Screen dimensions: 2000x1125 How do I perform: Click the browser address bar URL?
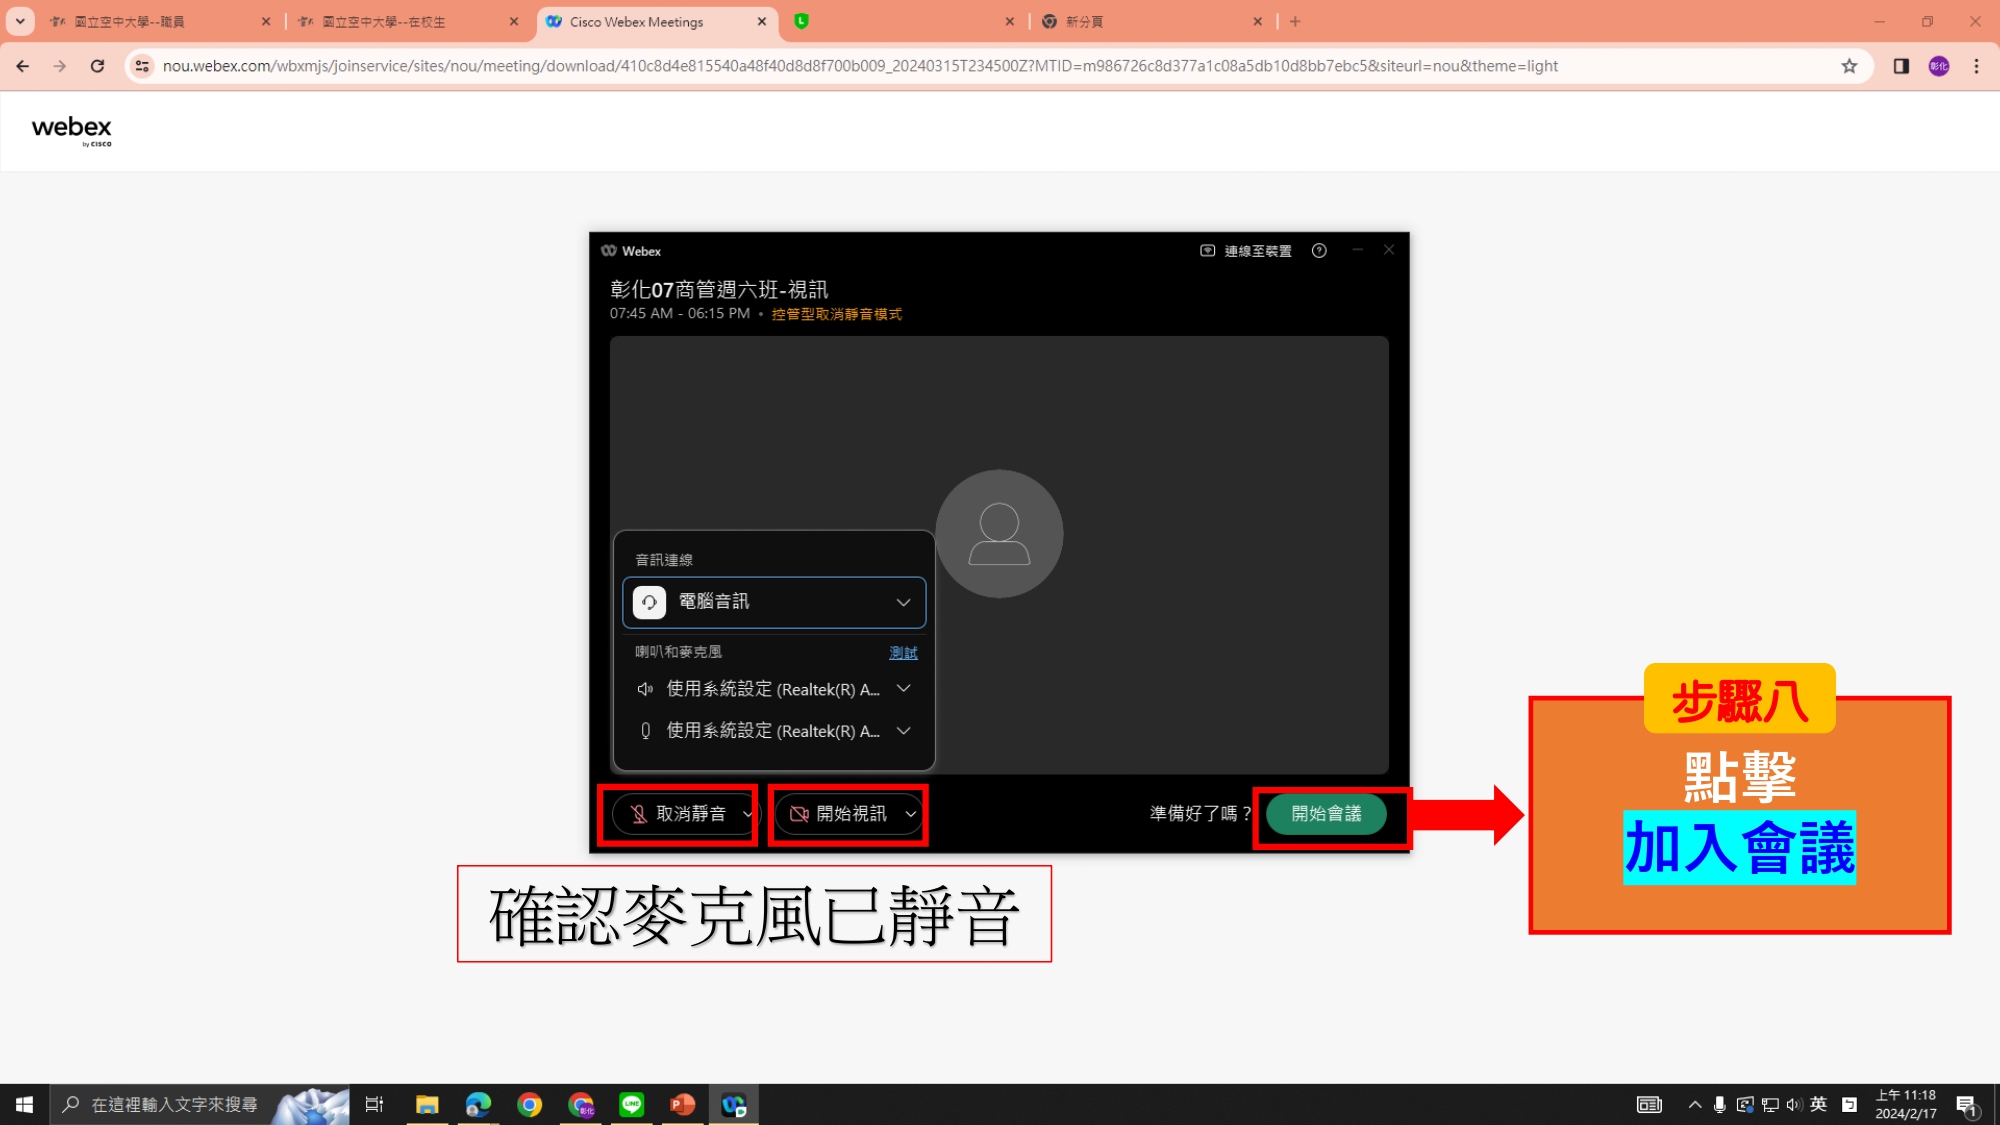(860, 66)
